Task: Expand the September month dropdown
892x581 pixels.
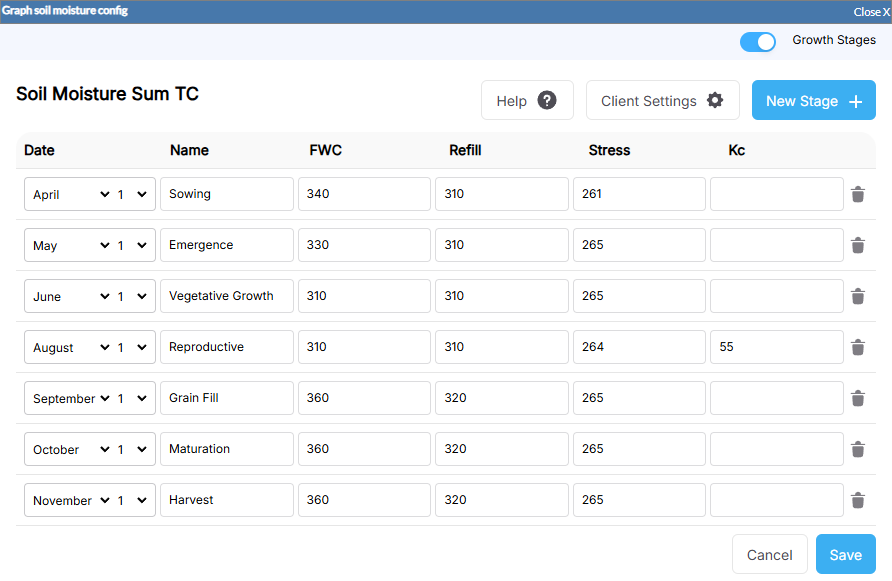Action: tap(70, 398)
